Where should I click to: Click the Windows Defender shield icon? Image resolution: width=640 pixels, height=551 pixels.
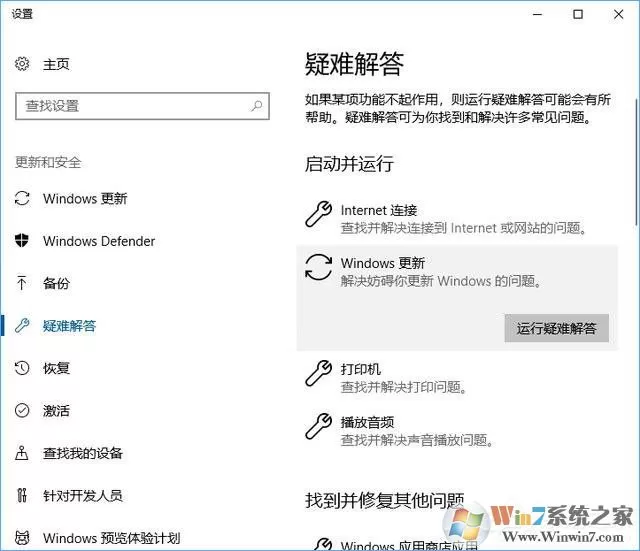(x=22, y=241)
